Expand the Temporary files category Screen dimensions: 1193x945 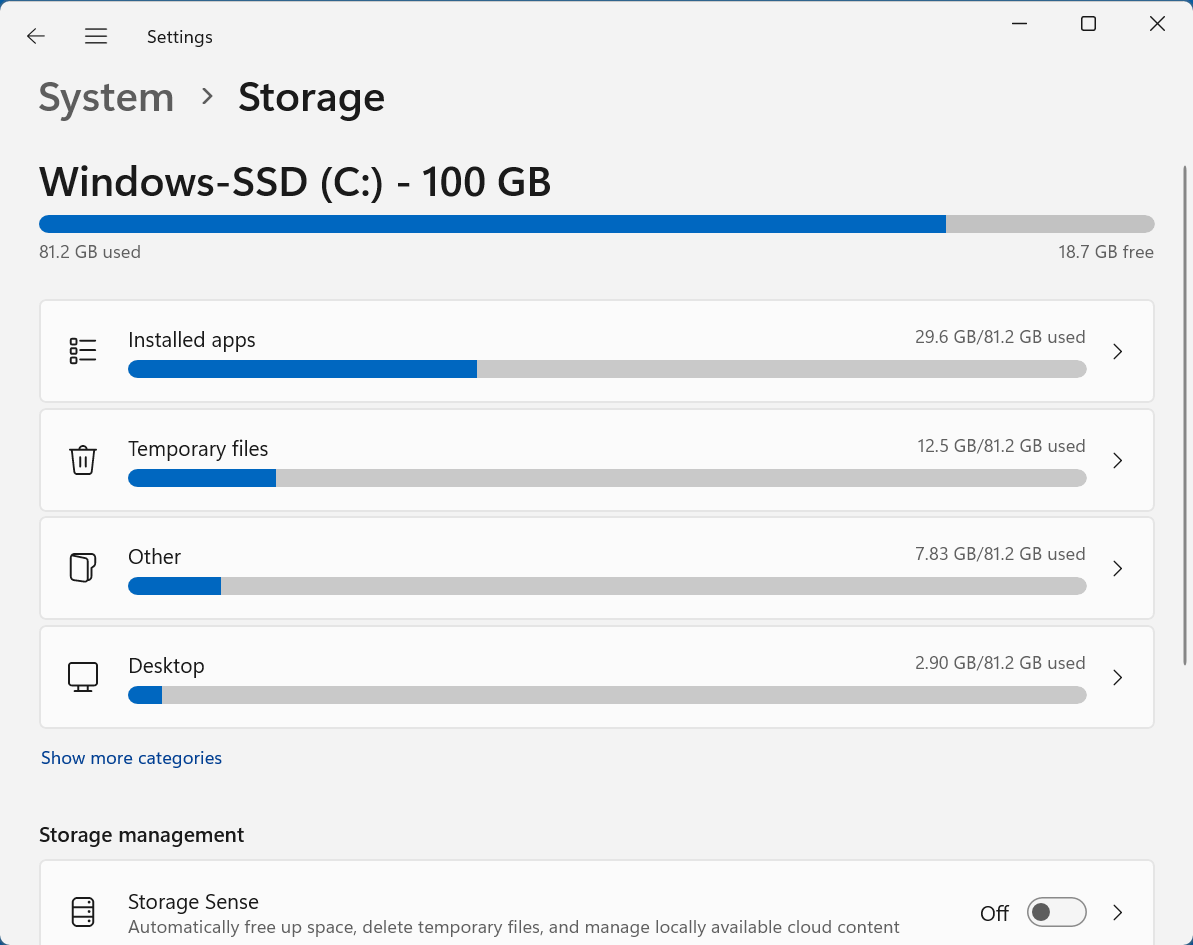1117,460
